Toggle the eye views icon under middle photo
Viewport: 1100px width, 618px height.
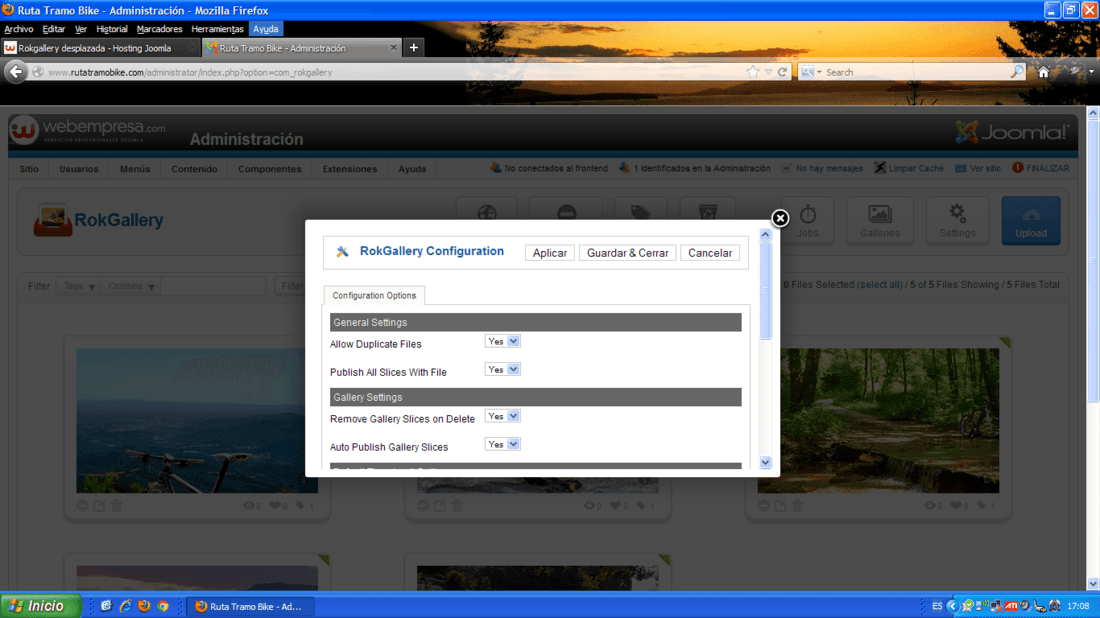pos(589,506)
